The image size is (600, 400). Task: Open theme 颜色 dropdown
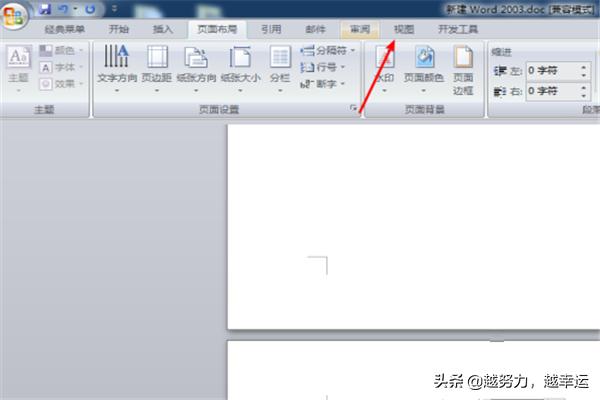tap(61, 50)
